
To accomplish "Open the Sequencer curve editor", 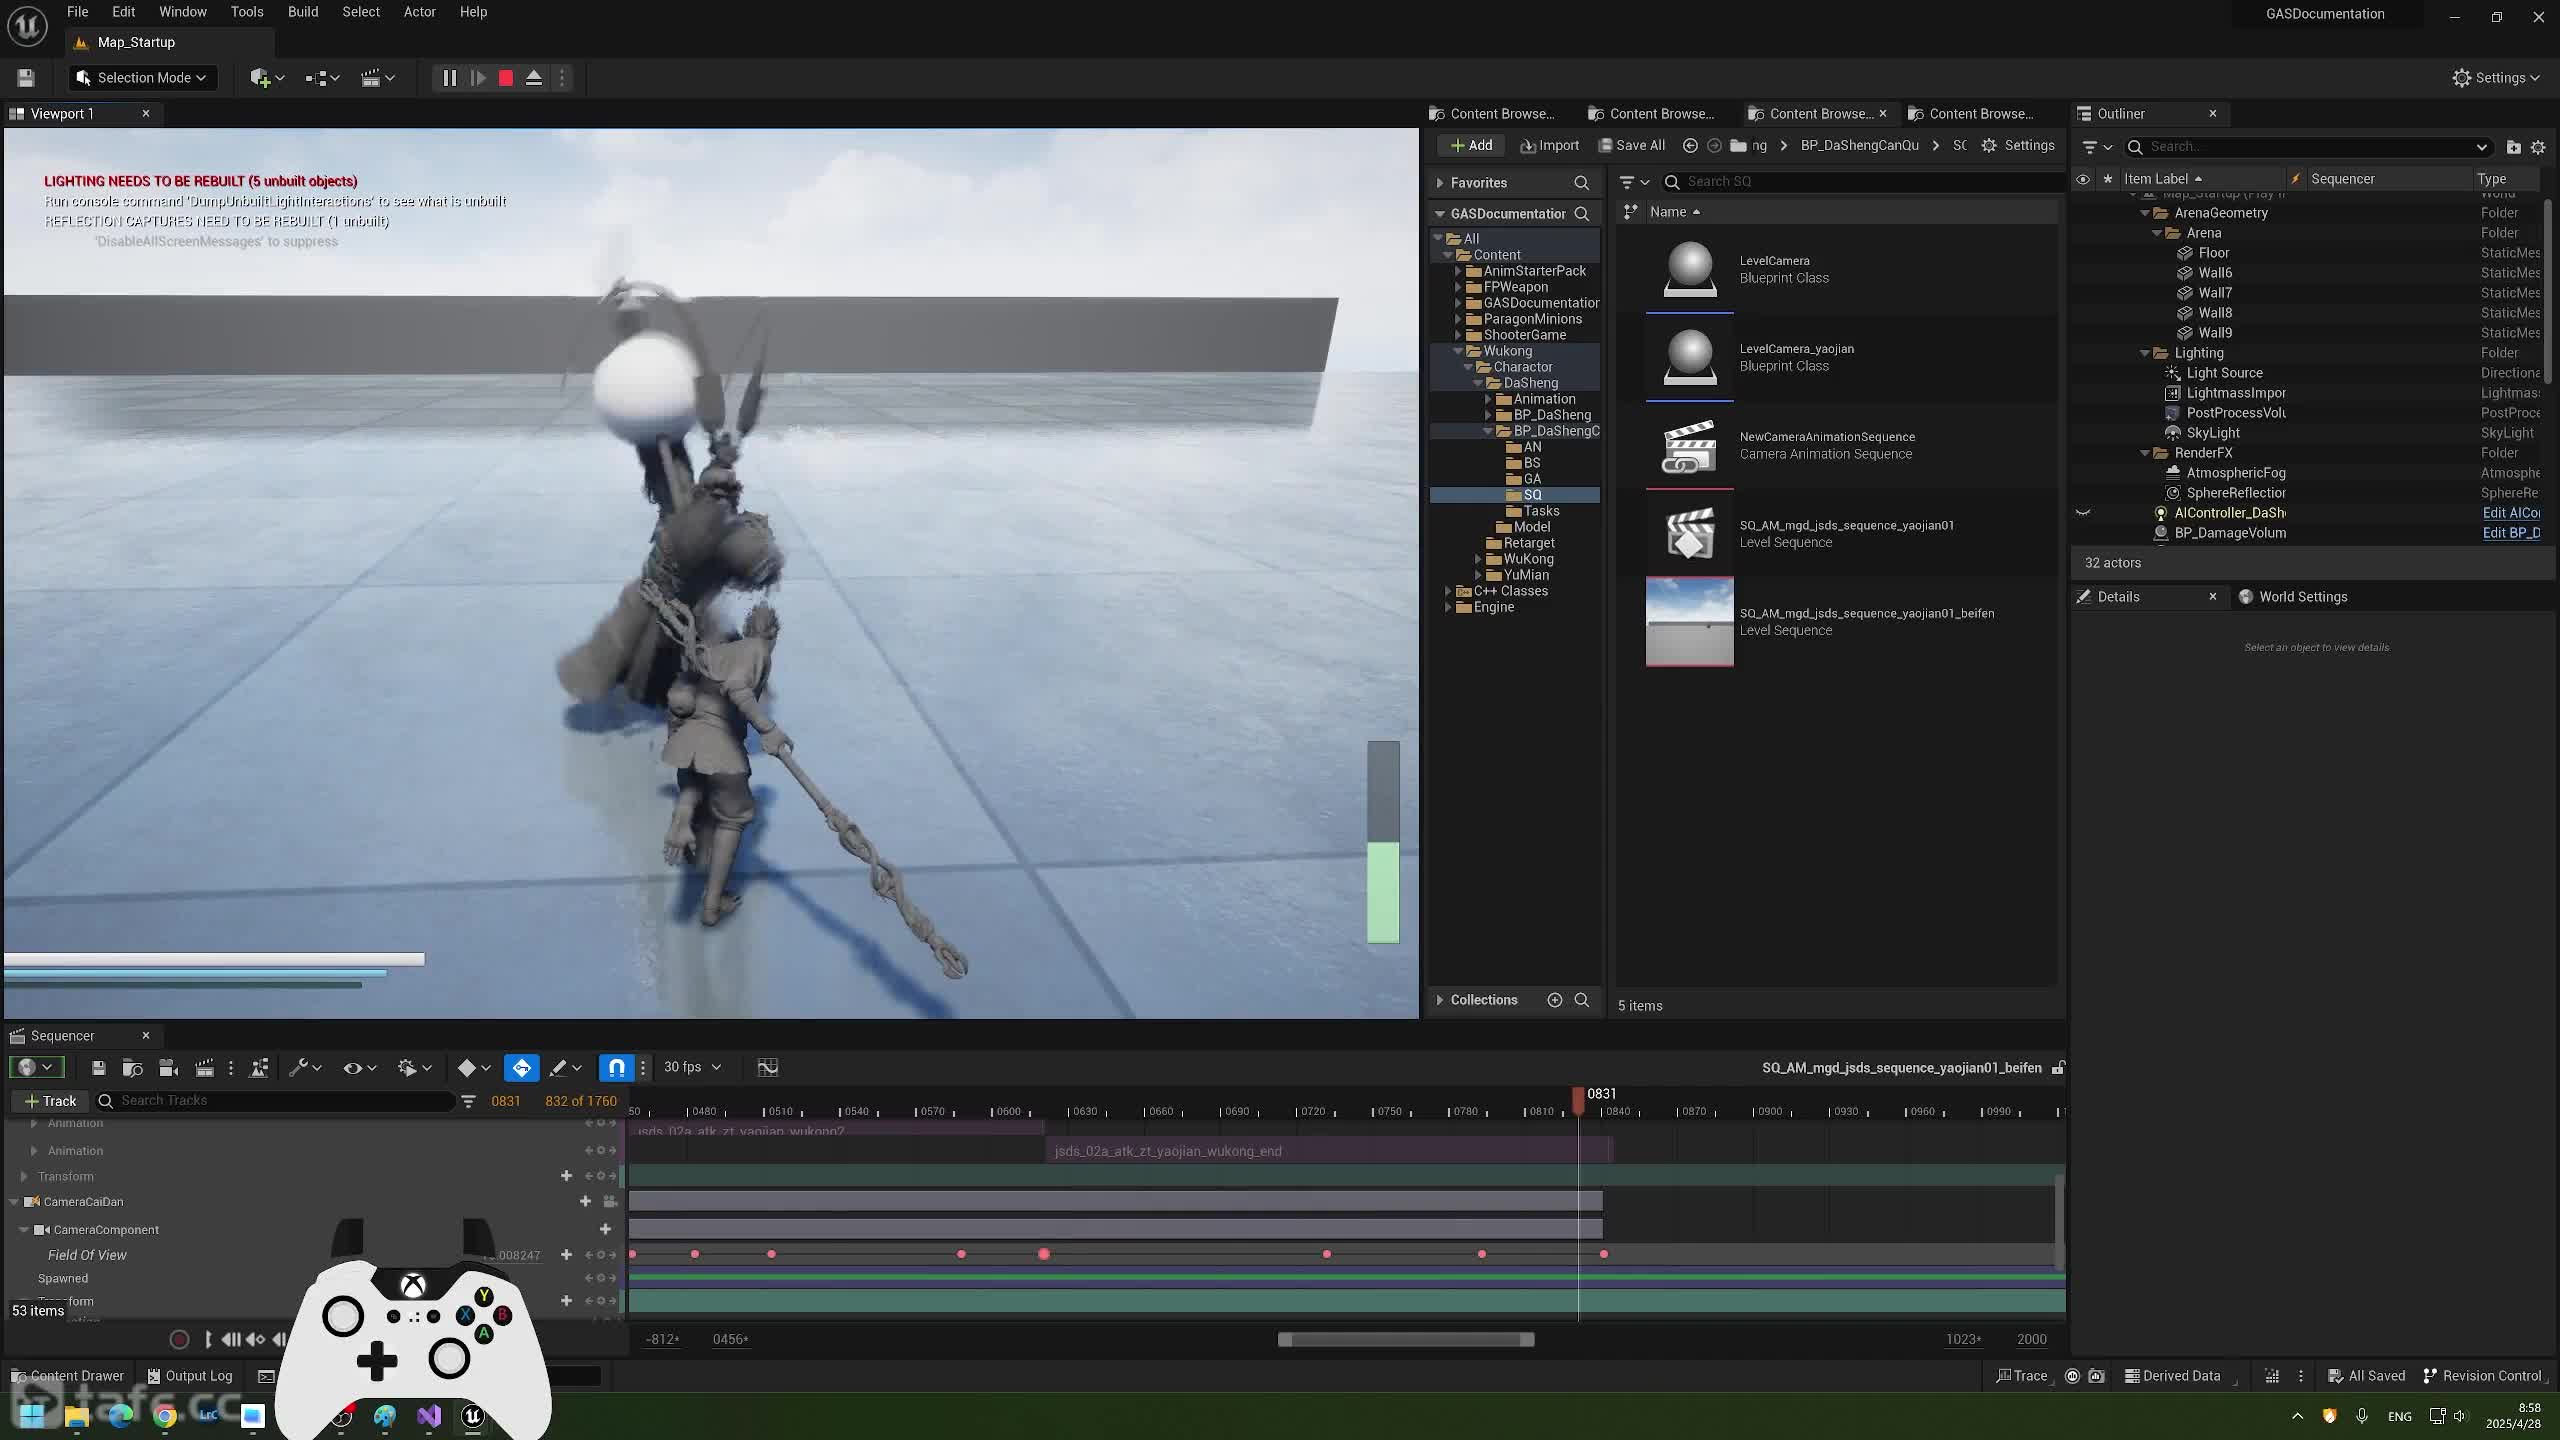I will 767,1068.
